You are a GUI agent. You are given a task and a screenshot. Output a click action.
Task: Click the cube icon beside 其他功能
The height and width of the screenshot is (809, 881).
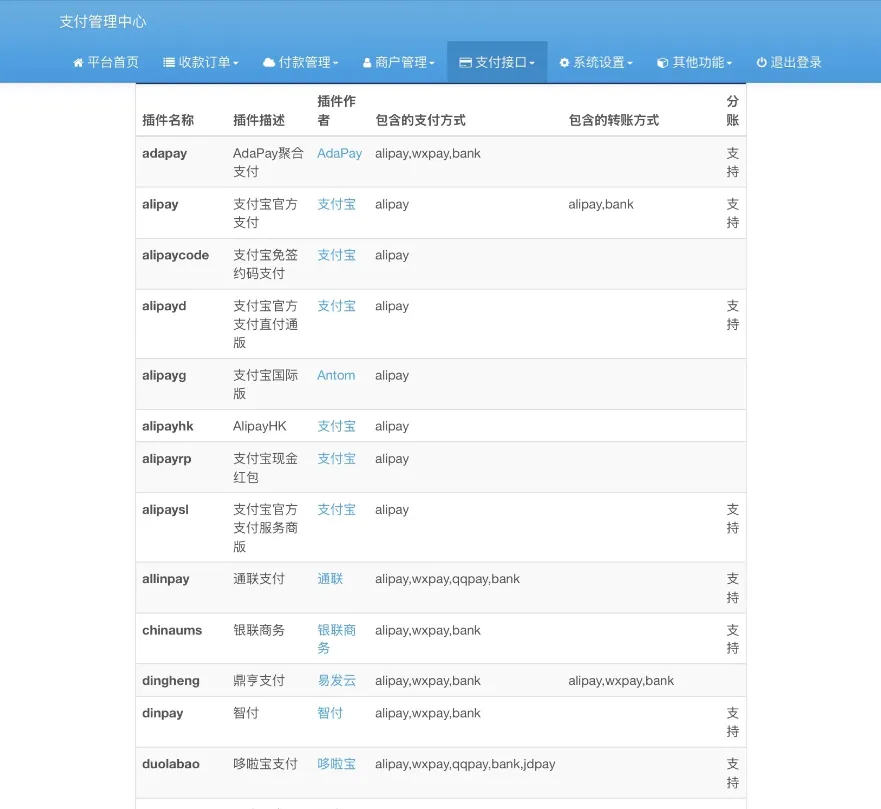(663, 62)
